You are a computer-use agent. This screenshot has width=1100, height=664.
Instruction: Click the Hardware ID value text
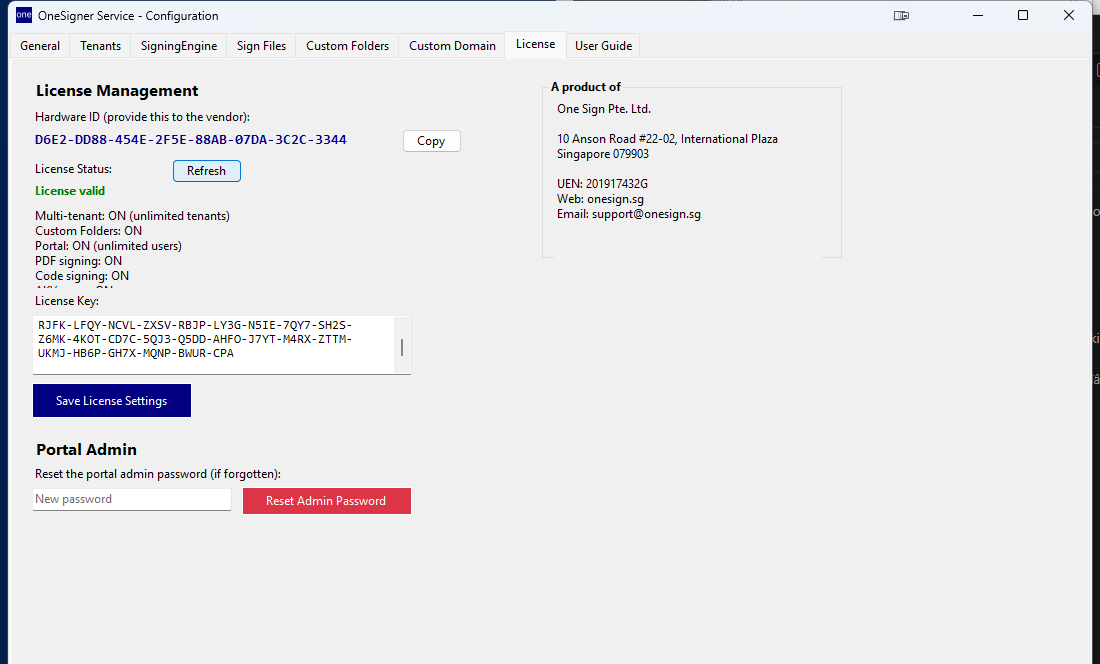(x=191, y=140)
